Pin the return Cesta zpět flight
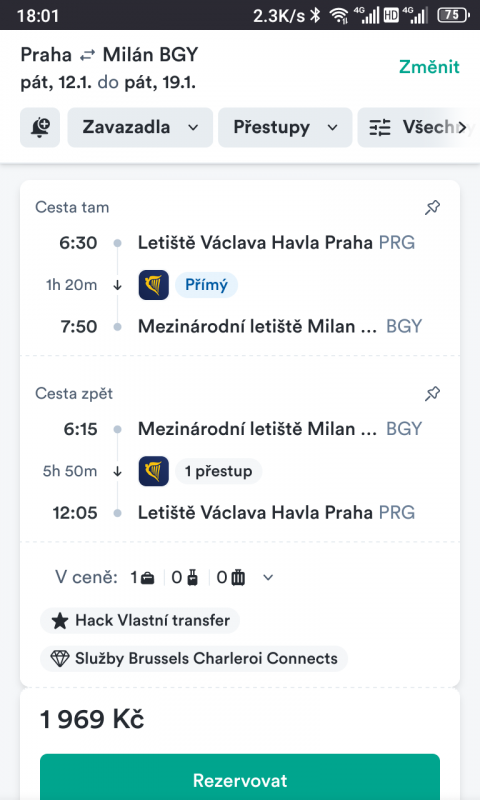 point(433,393)
